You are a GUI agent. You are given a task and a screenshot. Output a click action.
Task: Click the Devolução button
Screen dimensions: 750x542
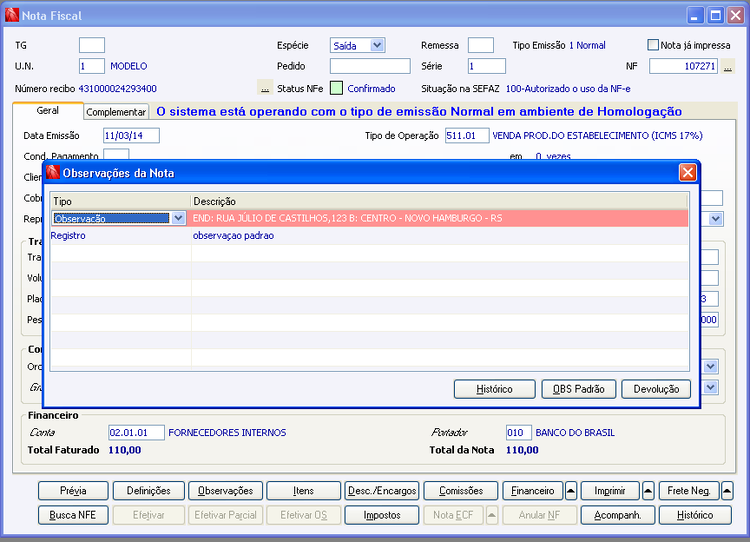coord(656,389)
